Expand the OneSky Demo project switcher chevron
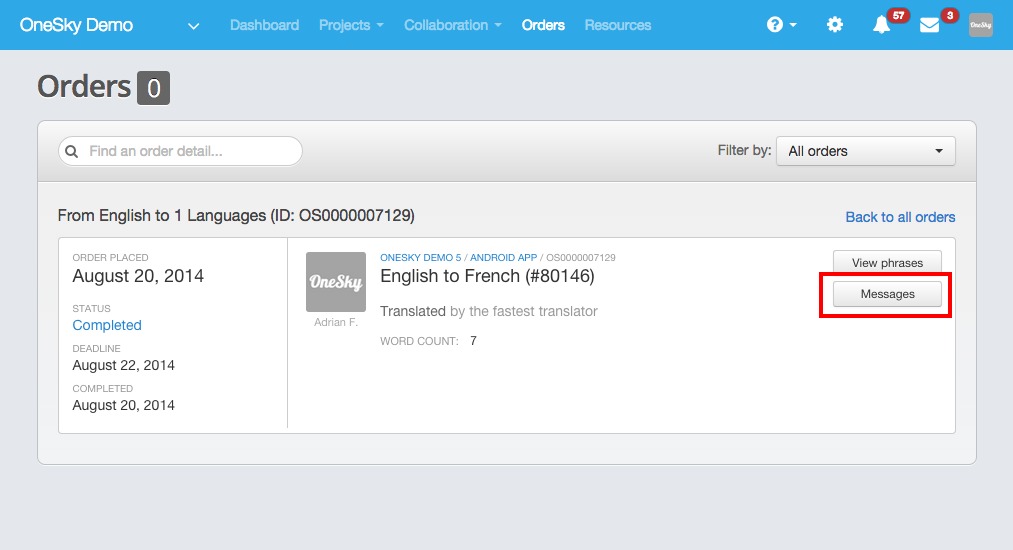The image size is (1013, 550). click(x=193, y=26)
